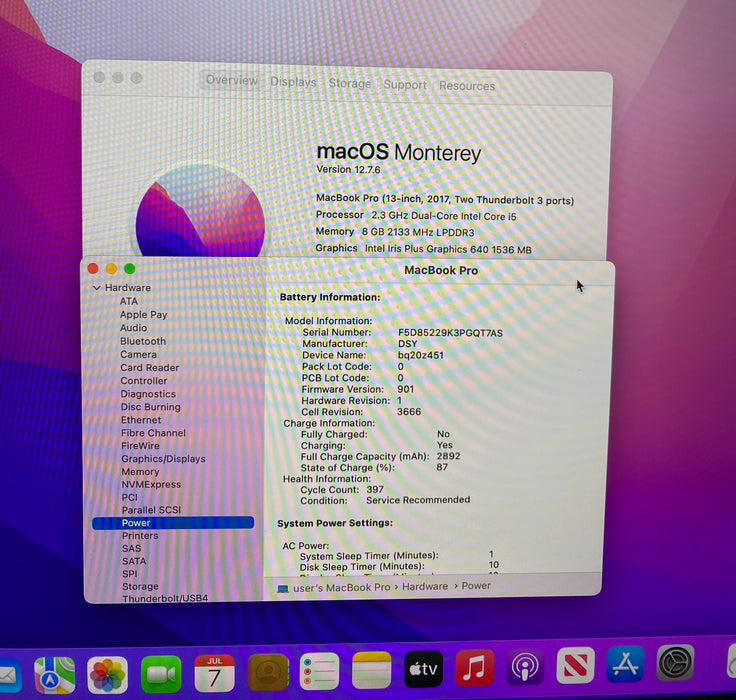
Task: Collapse the Hardware section in sidebar
Action: pyautogui.click(x=97, y=288)
